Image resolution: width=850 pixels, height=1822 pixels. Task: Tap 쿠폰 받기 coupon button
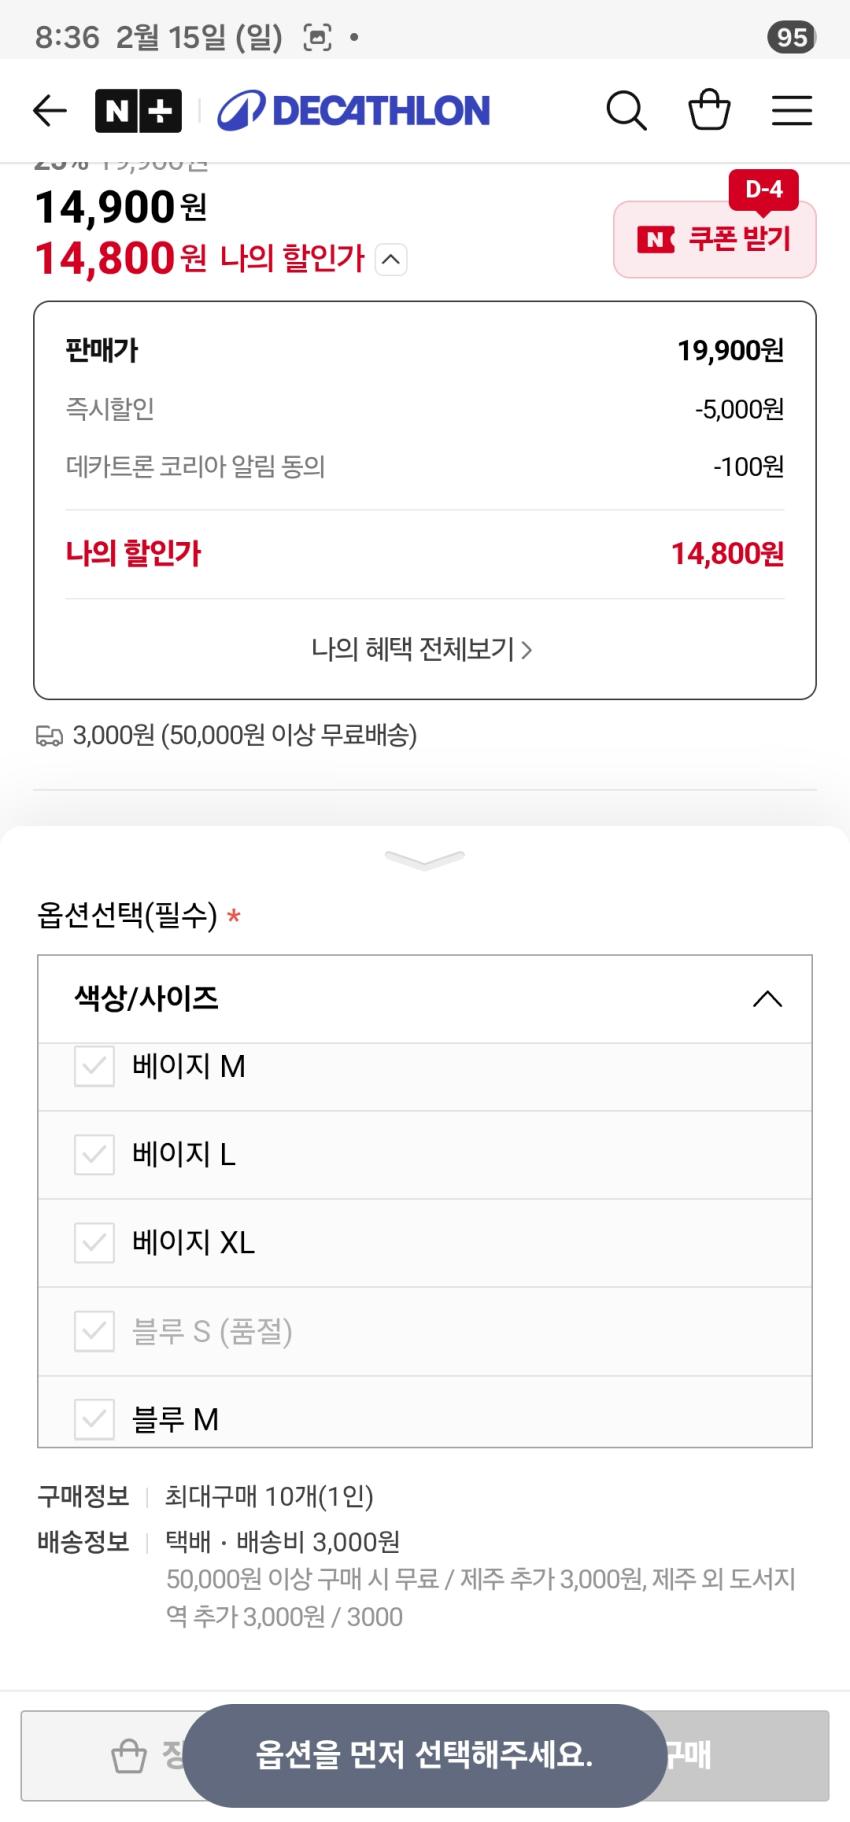point(715,239)
